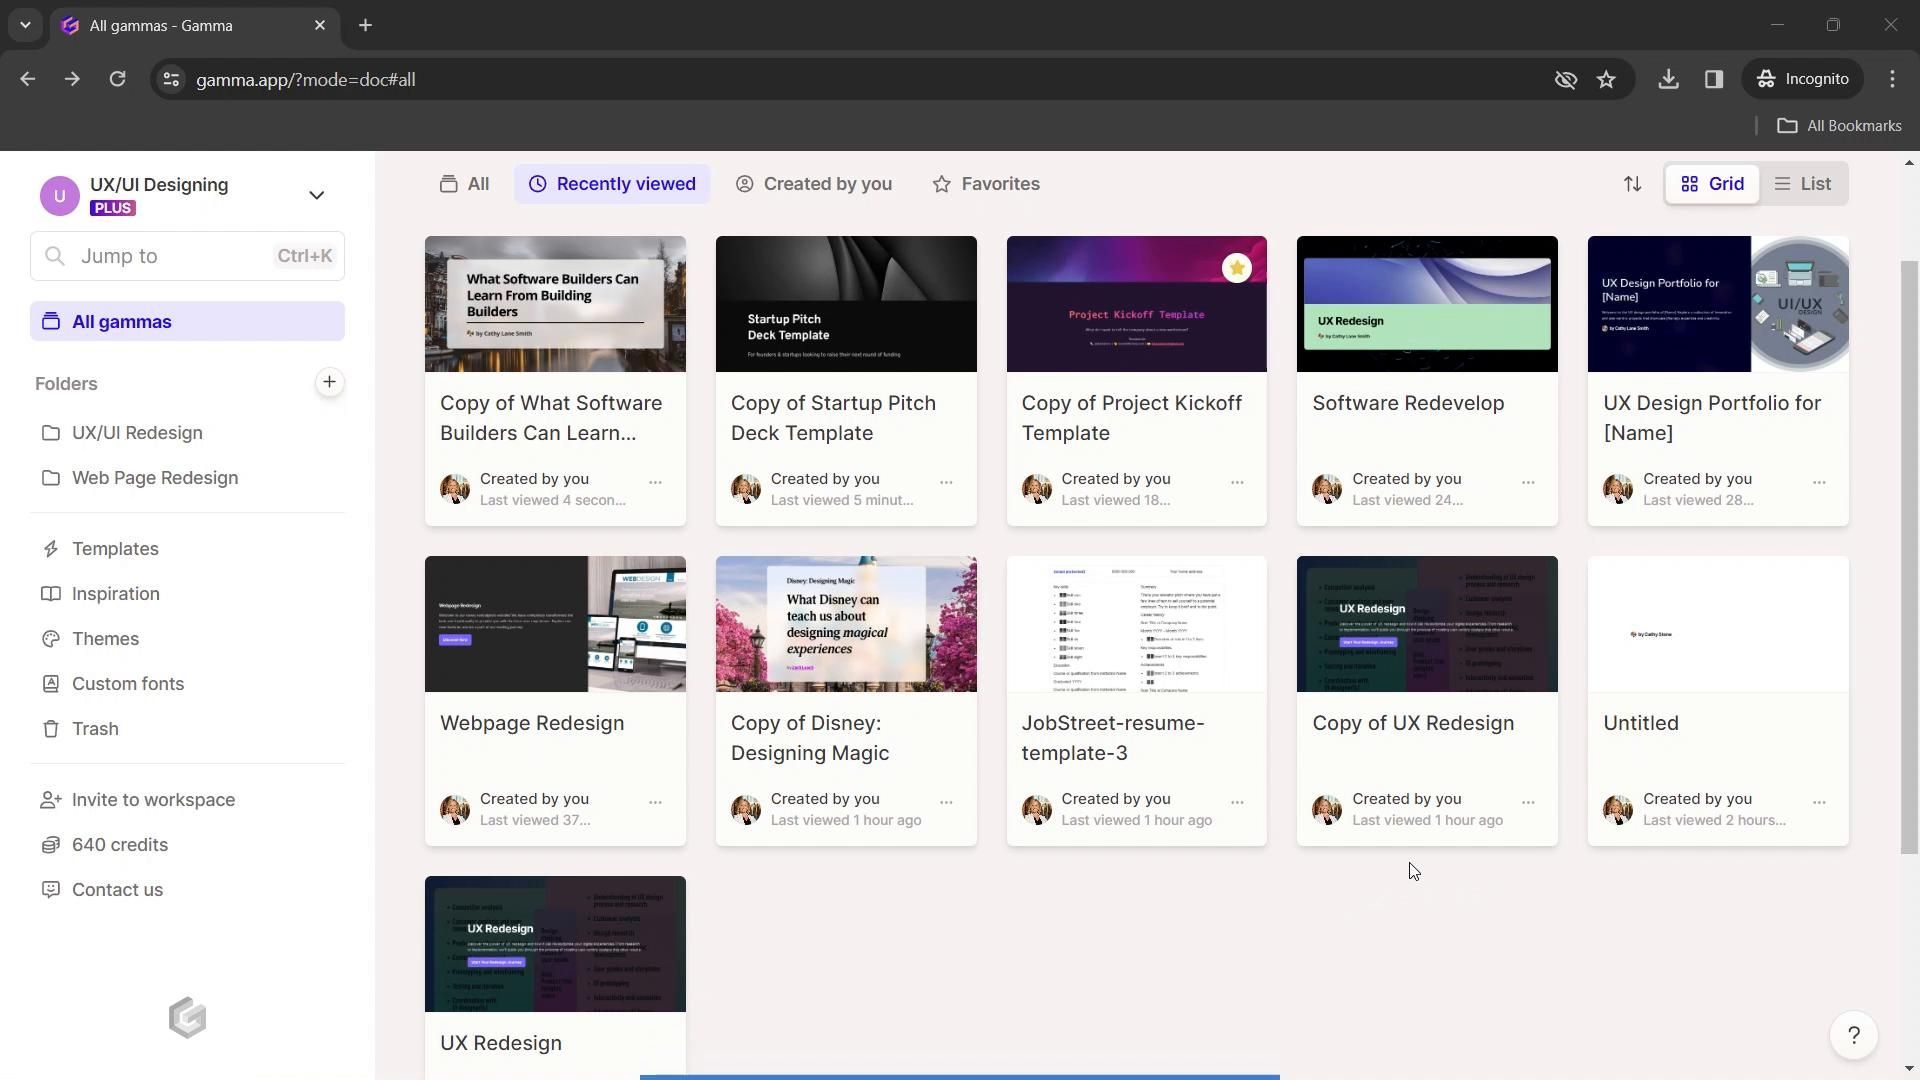The width and height of the screenshot is (1920, 1080).
Task: Switch to Grid view
Action: tap(1712, 184)
